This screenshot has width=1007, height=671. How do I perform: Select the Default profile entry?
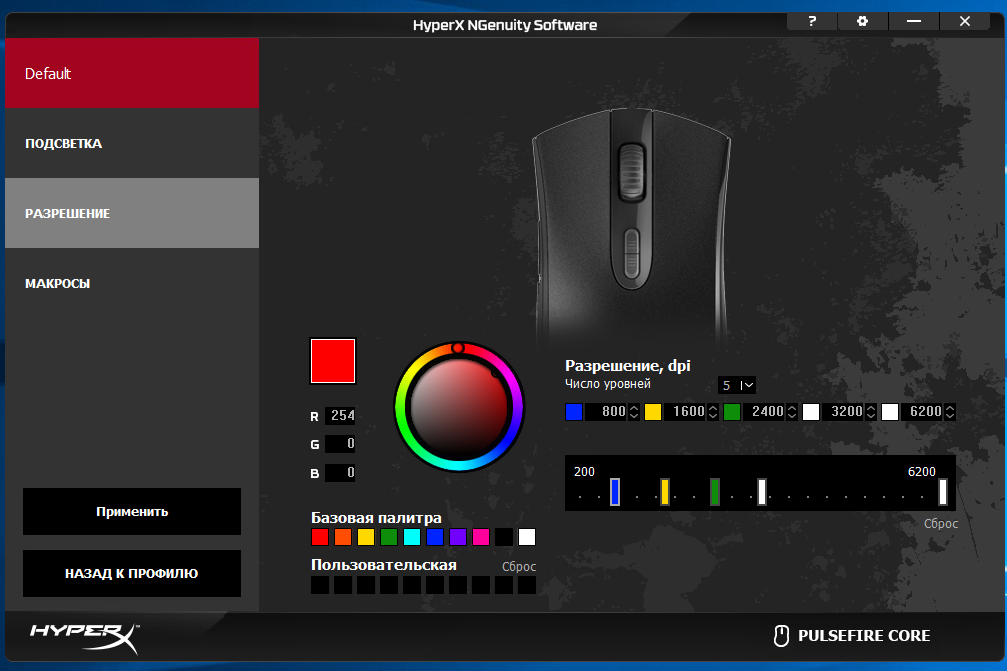click(x=131, y=73)
